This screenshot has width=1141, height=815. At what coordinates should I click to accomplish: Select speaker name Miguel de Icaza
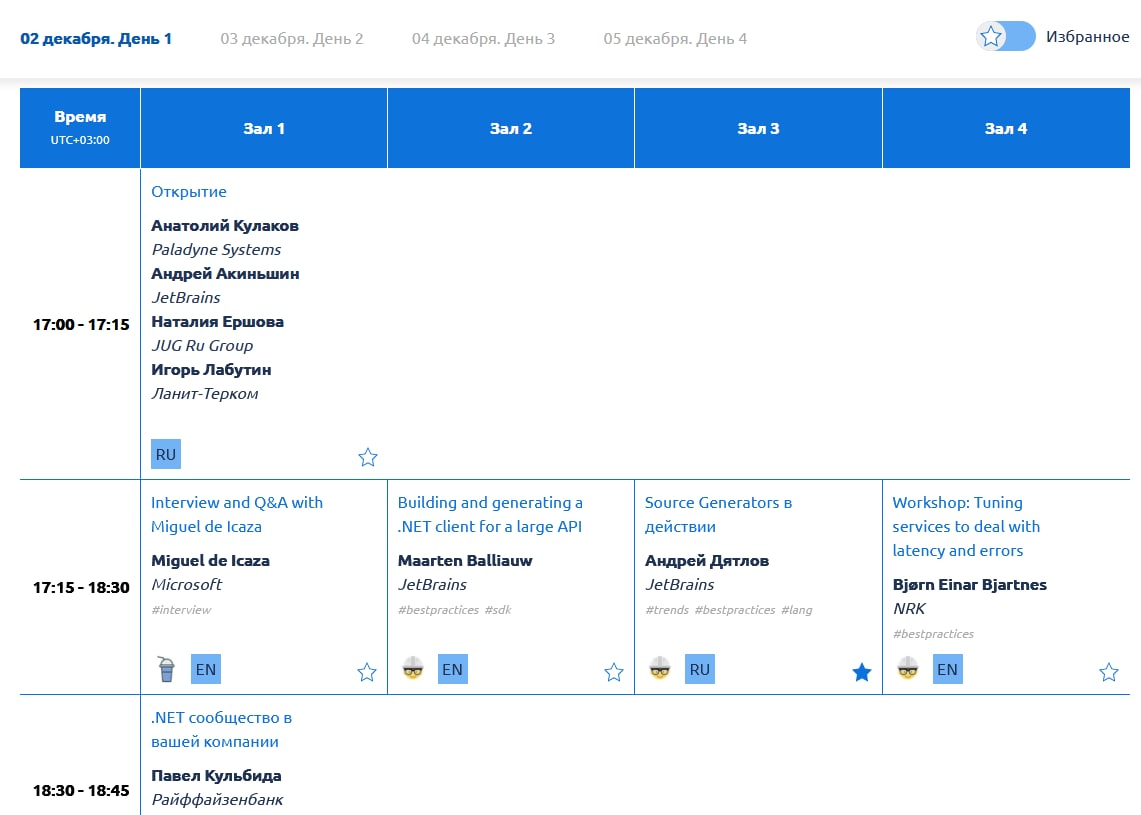tap(210, 560)
